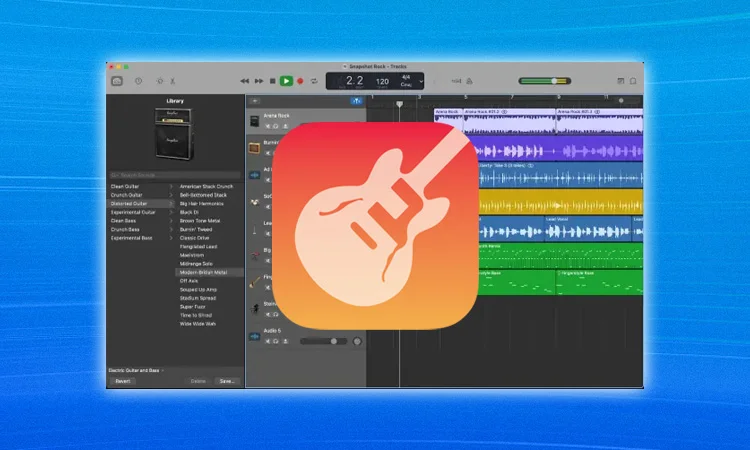Solo the Audio 5 track
The height and width of the screenshot is (450, 750).
276,341
